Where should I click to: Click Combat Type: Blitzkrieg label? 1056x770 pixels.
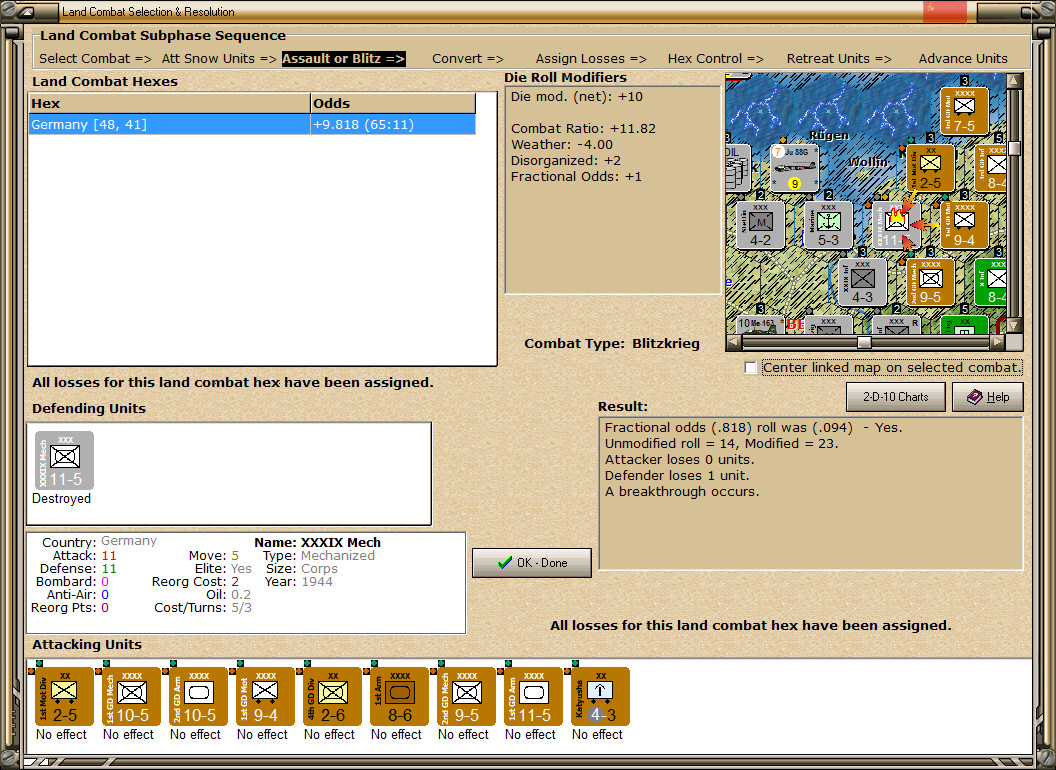pos(612,344)
